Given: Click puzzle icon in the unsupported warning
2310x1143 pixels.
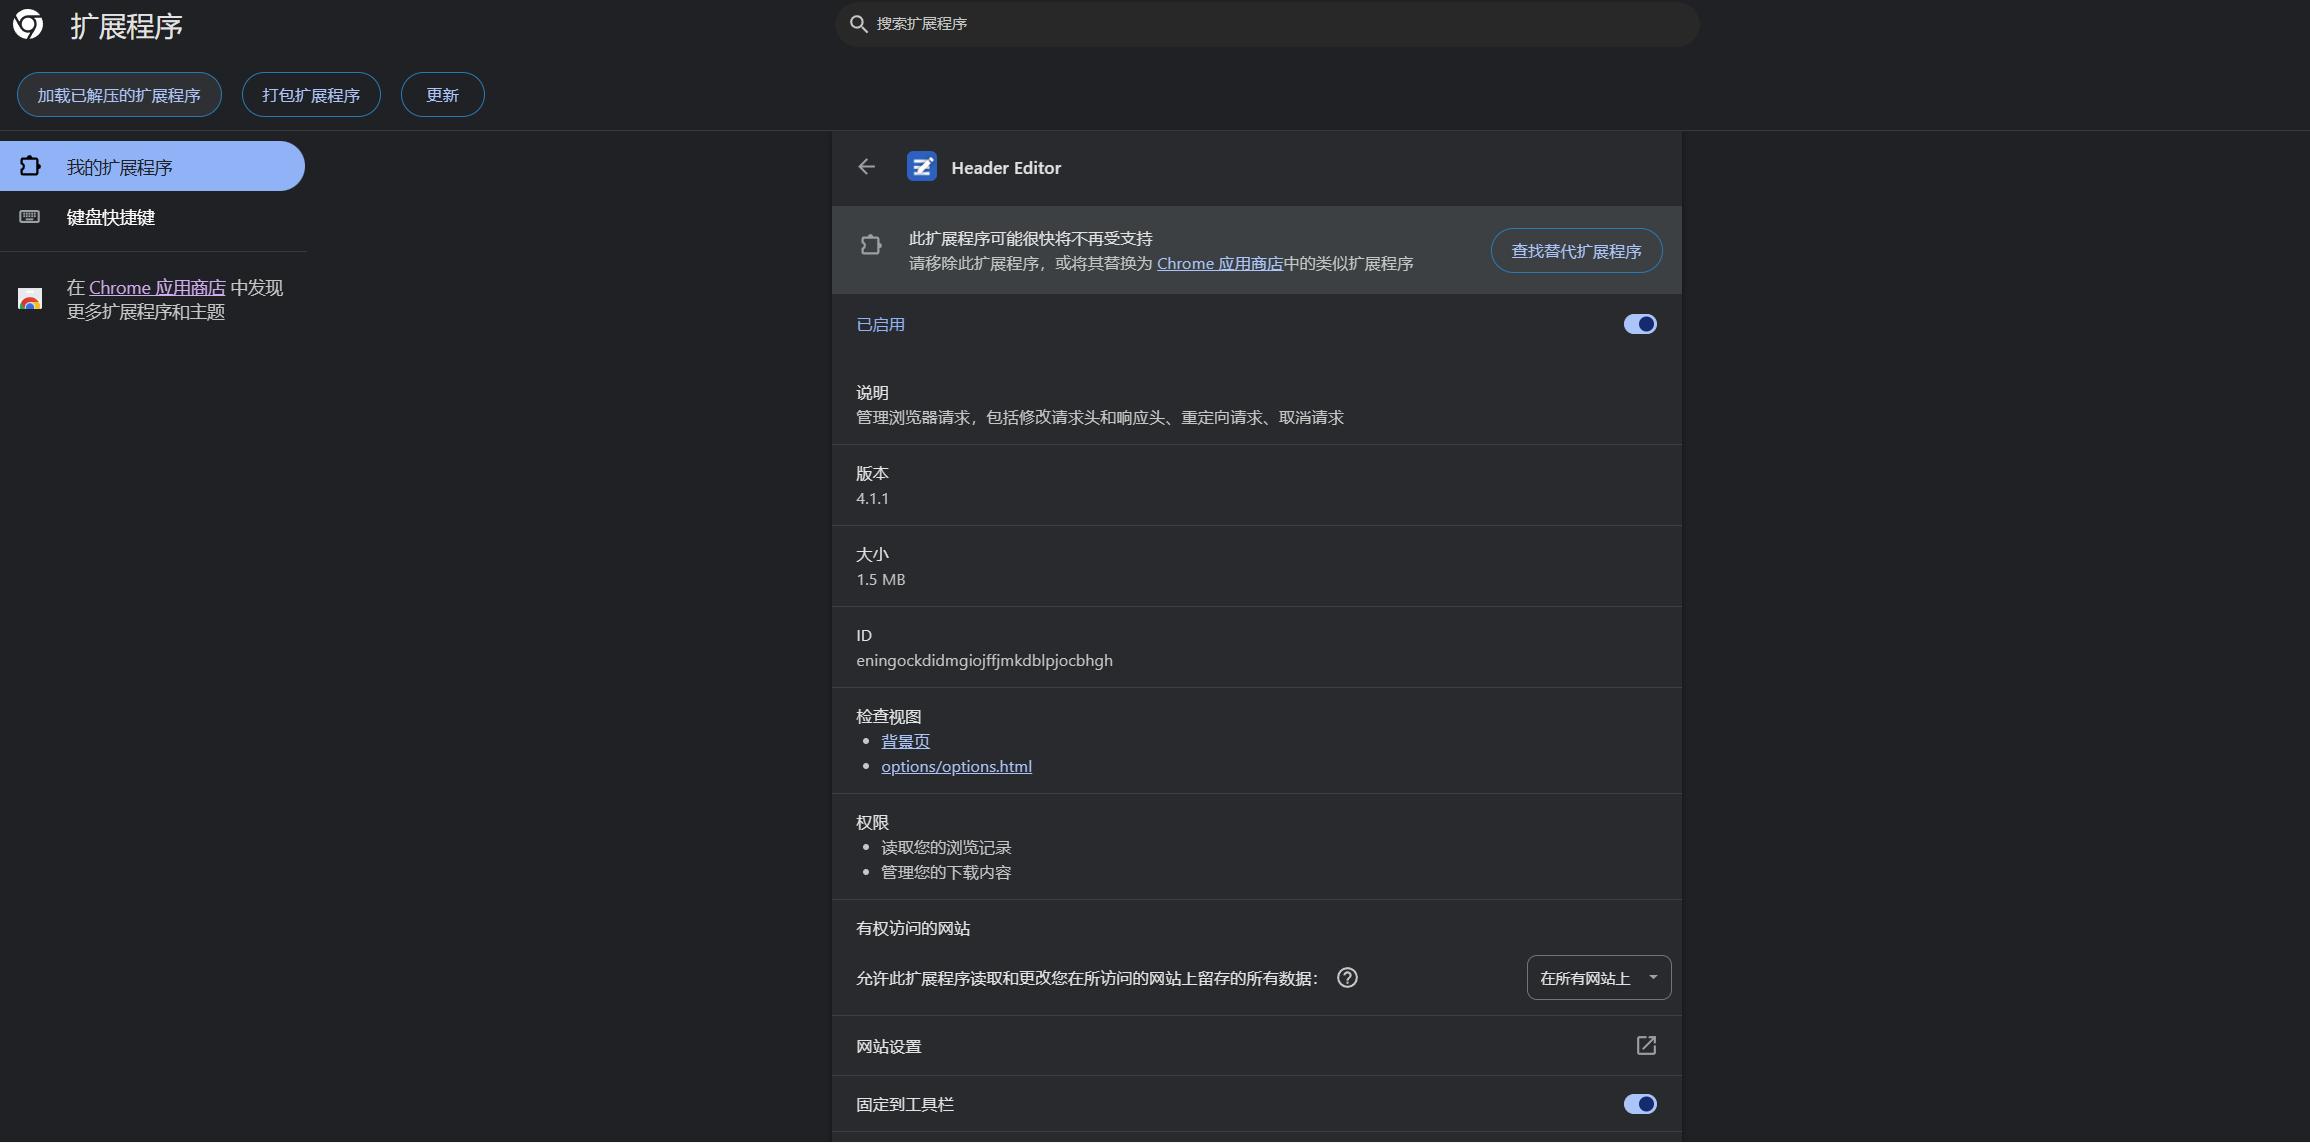Looking at the screenshot, I should click(x=871, y=245).
